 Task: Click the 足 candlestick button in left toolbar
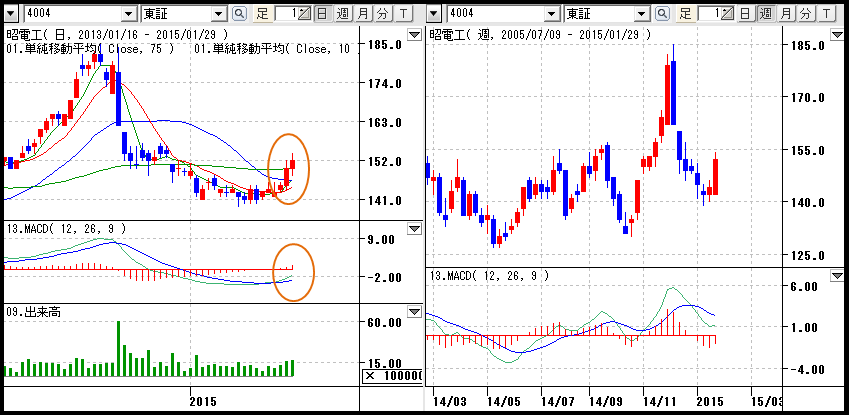(263, 14)
